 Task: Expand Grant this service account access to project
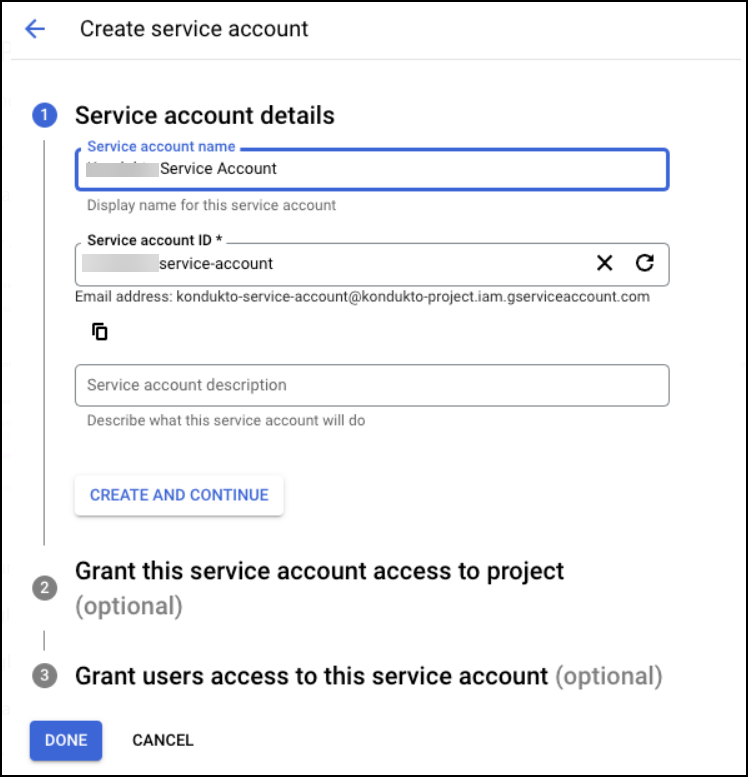[320, 571]
